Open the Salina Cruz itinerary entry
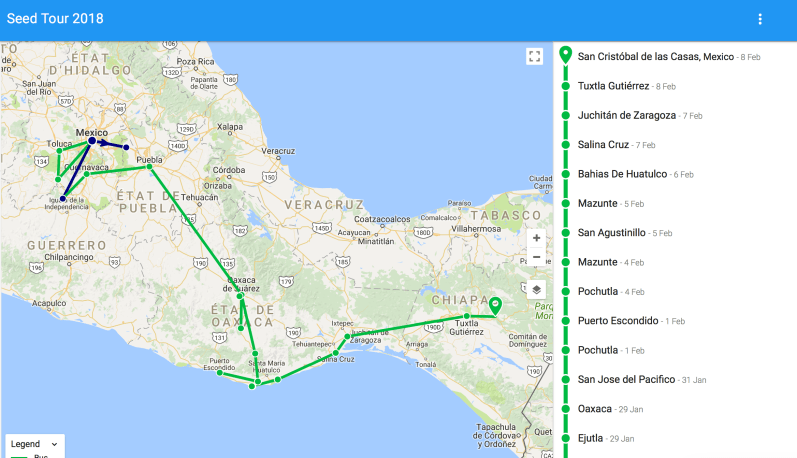Image resolution: width=797 pixels, height=458 pixels. (603, 145)
